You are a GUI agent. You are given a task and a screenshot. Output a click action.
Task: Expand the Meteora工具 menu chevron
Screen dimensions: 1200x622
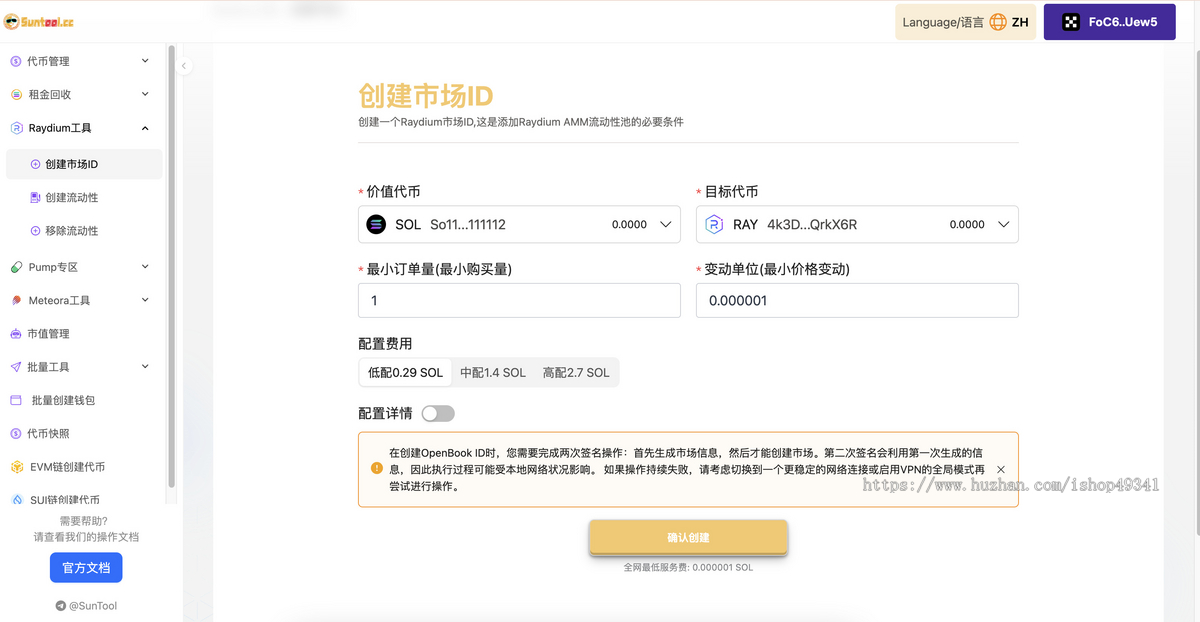(145, 300)
